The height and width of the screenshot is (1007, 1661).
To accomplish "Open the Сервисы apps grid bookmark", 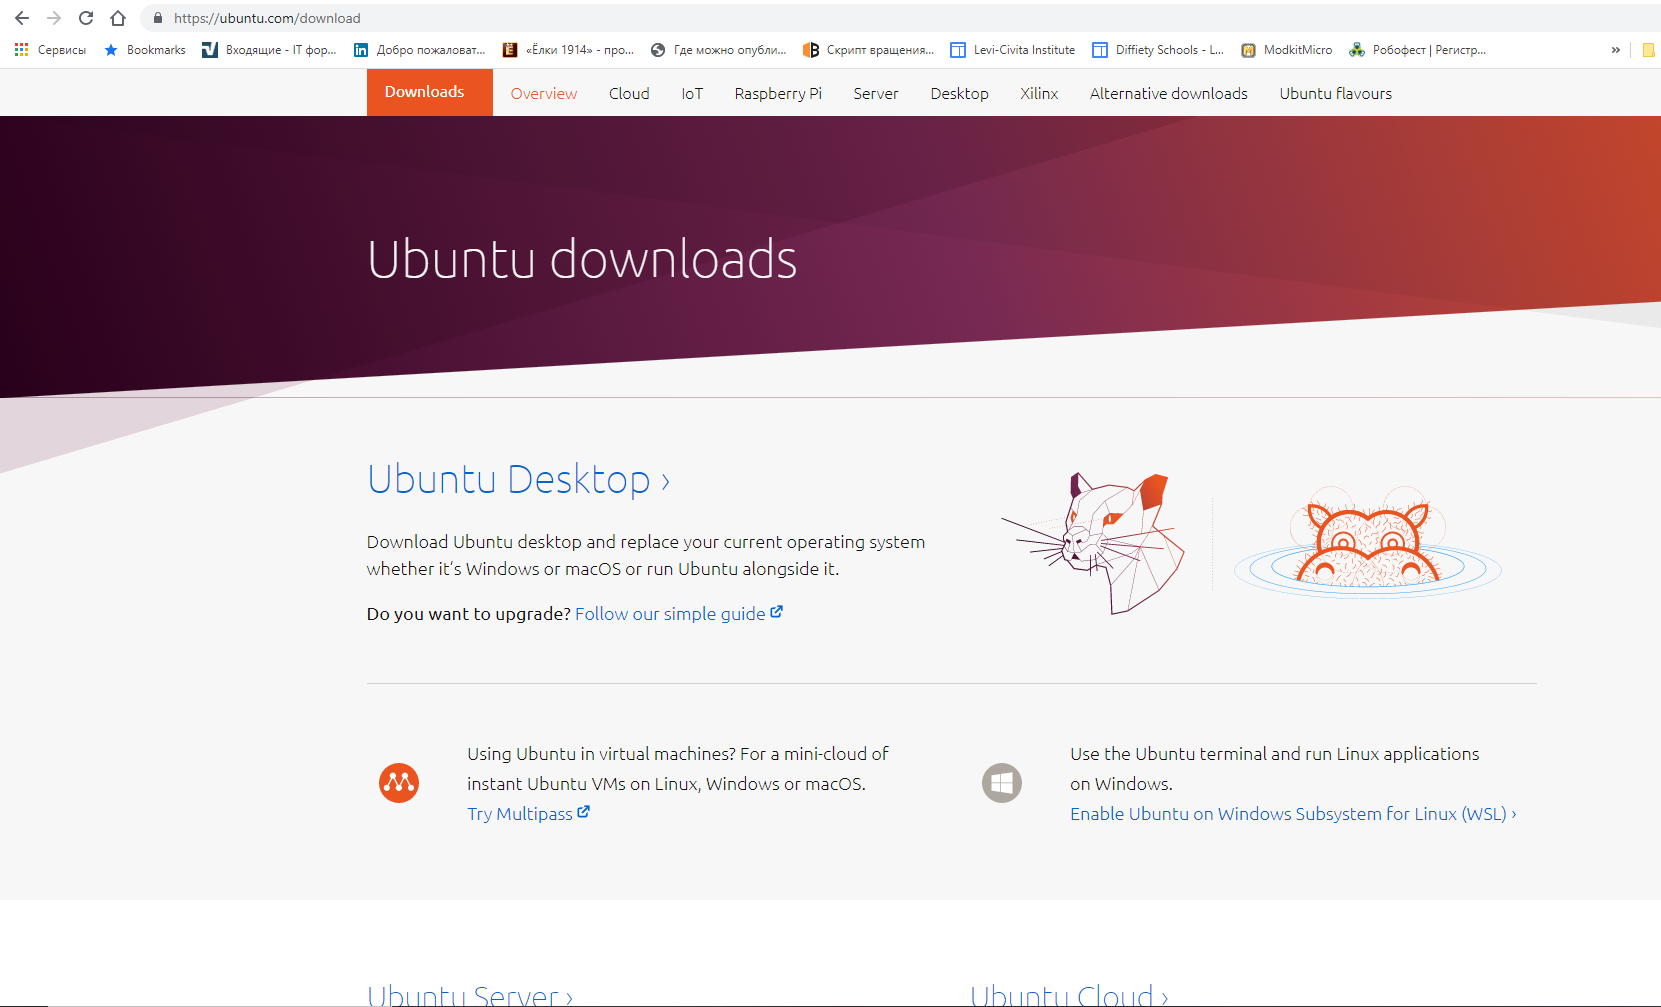I will [50, 50].
